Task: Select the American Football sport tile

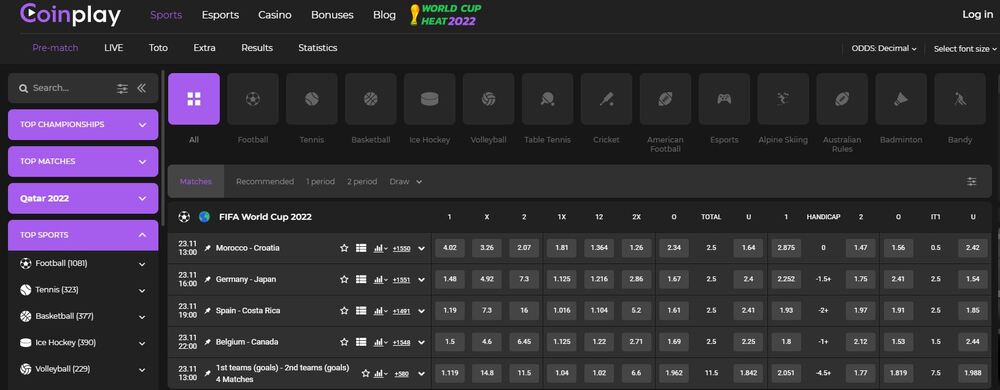Action: click(665, 99)
